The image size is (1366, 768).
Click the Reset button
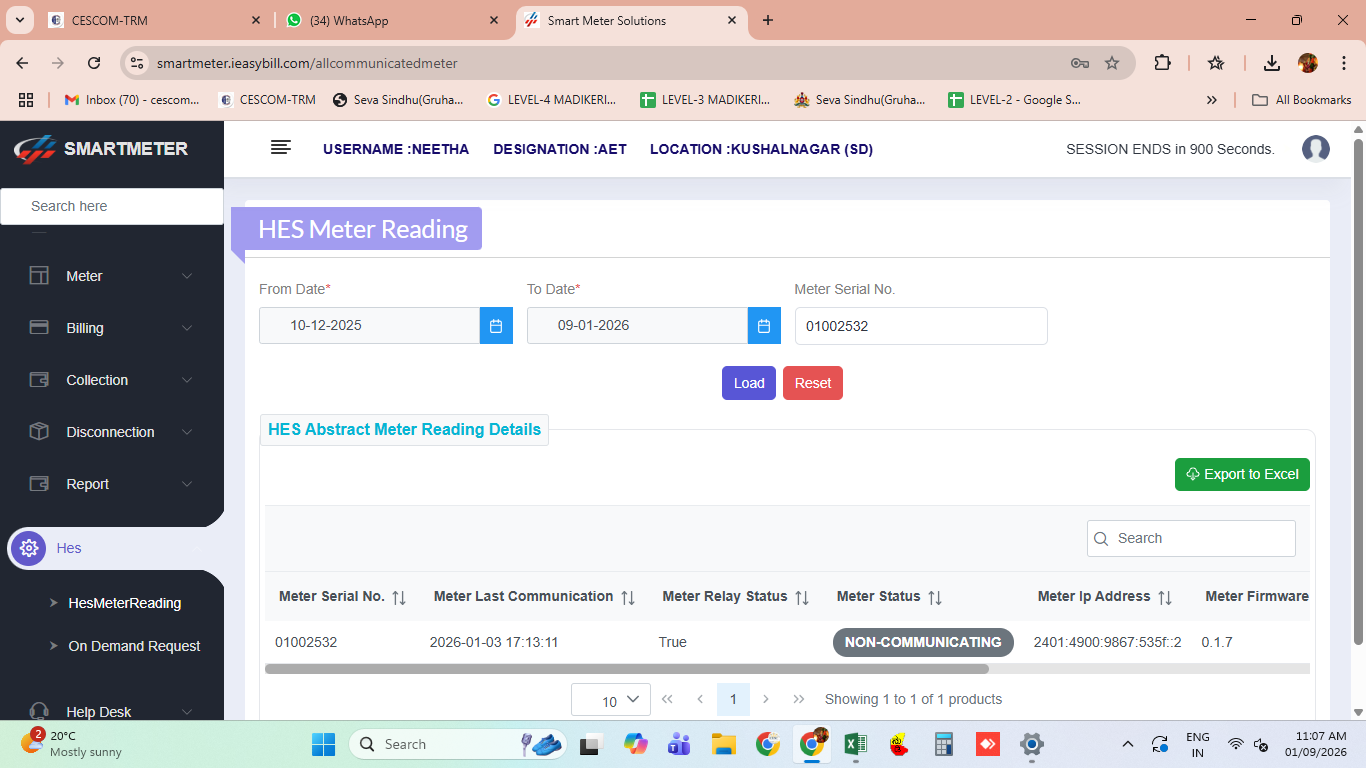tap(813, 383)
